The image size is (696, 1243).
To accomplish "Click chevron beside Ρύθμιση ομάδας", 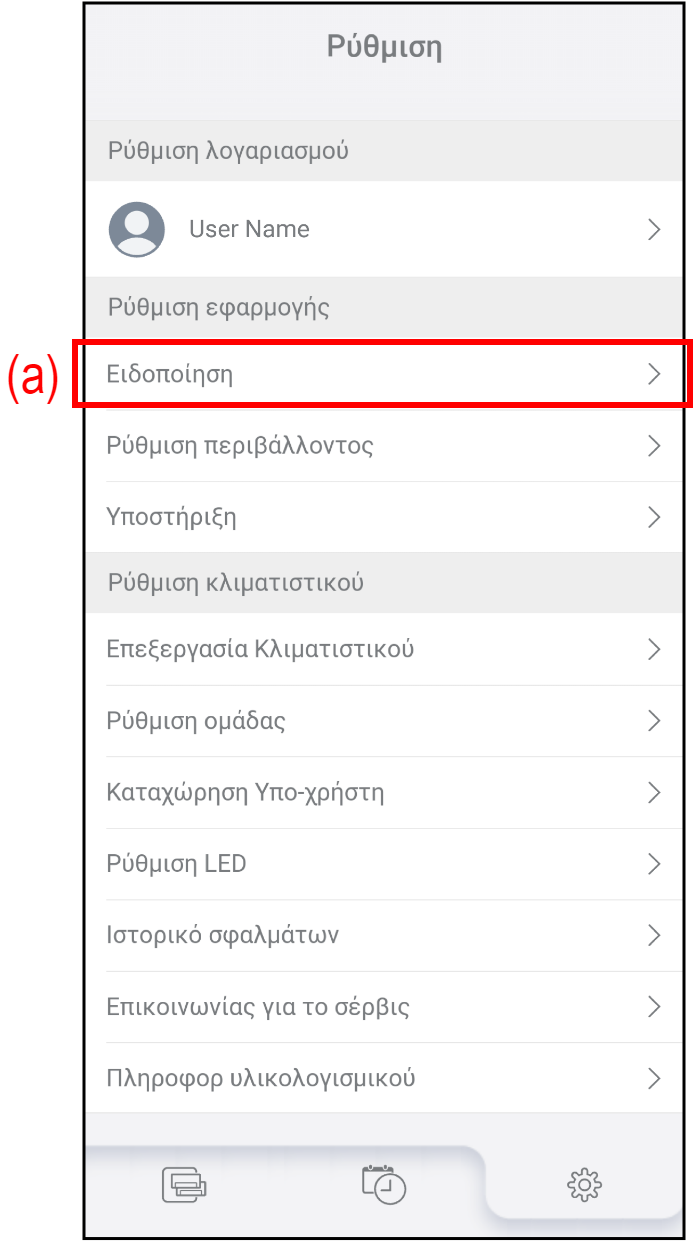I will pos(654,721).
